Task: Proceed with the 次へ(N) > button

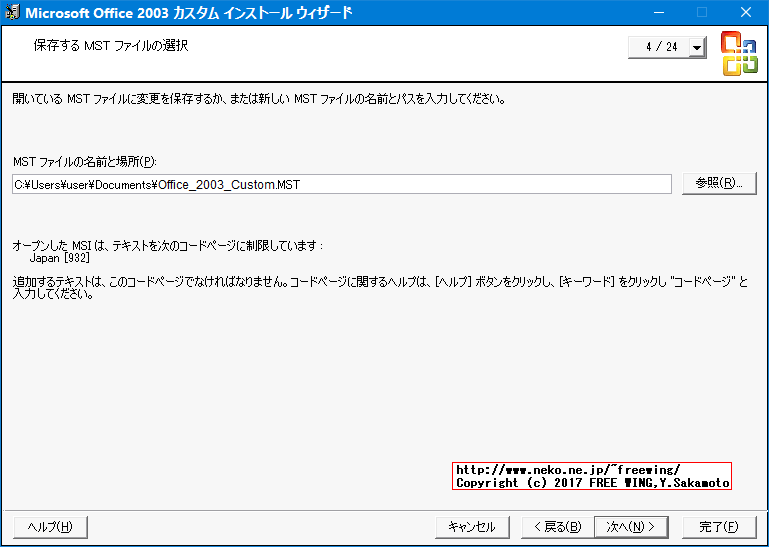Action: (631, 527)
